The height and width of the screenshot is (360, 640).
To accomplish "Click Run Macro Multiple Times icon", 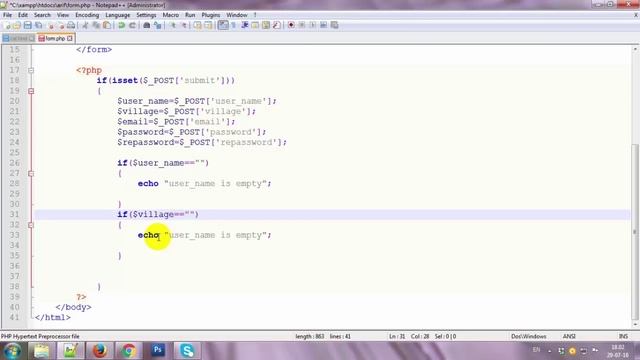I will (x=323, y=25).
